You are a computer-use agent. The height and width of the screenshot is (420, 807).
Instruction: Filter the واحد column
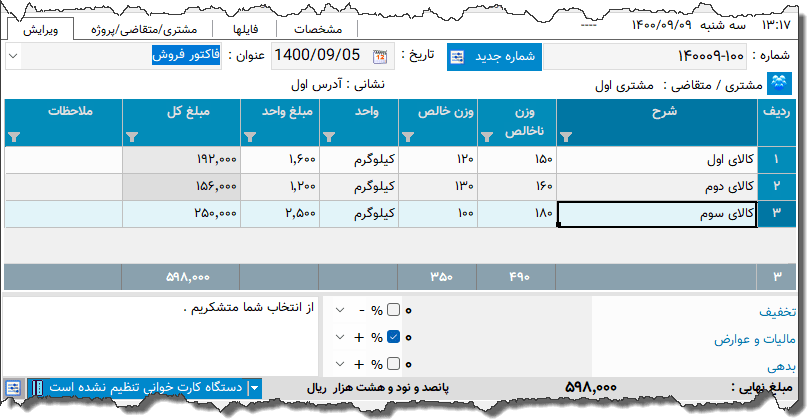[x=329, y=137]
